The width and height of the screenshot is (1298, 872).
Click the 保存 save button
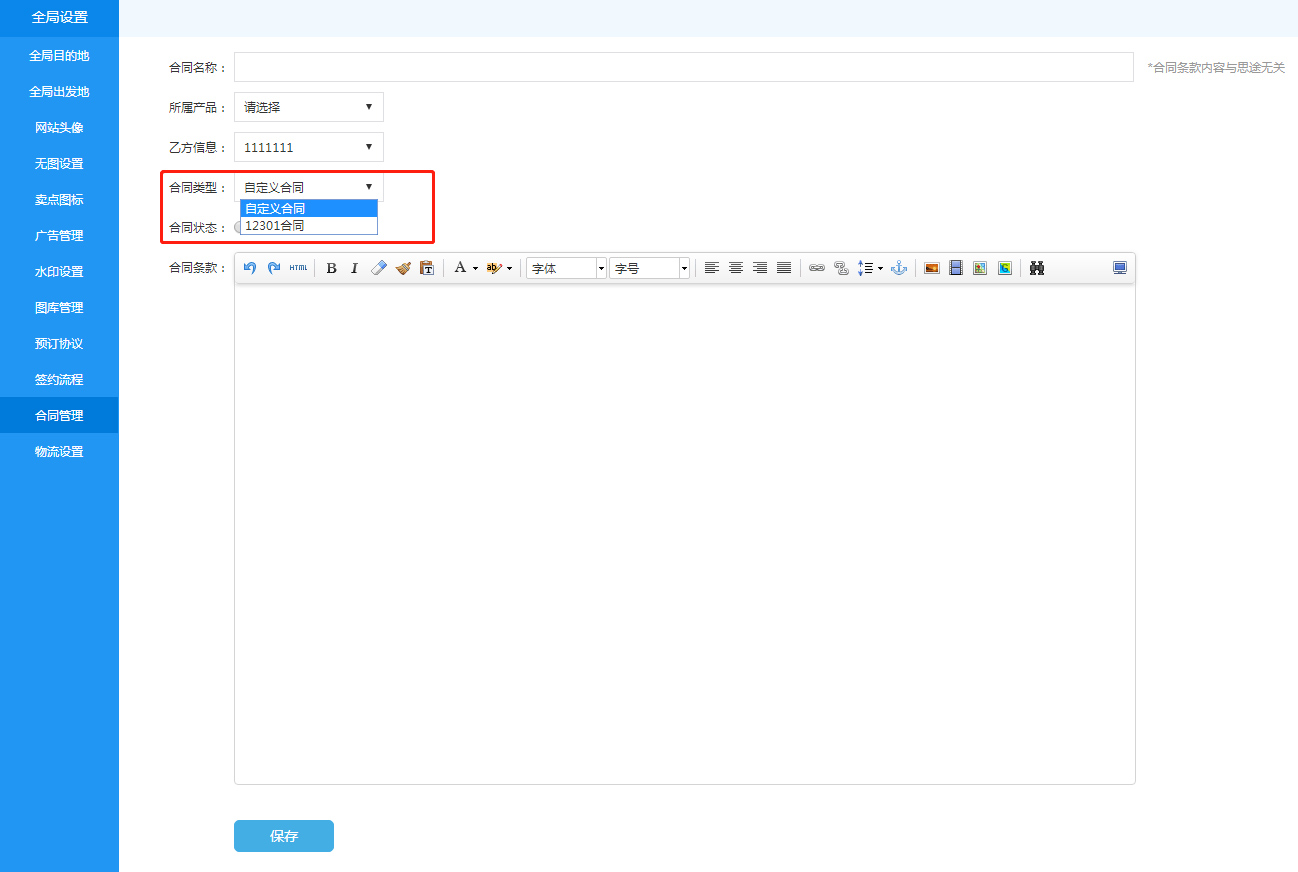284,836
